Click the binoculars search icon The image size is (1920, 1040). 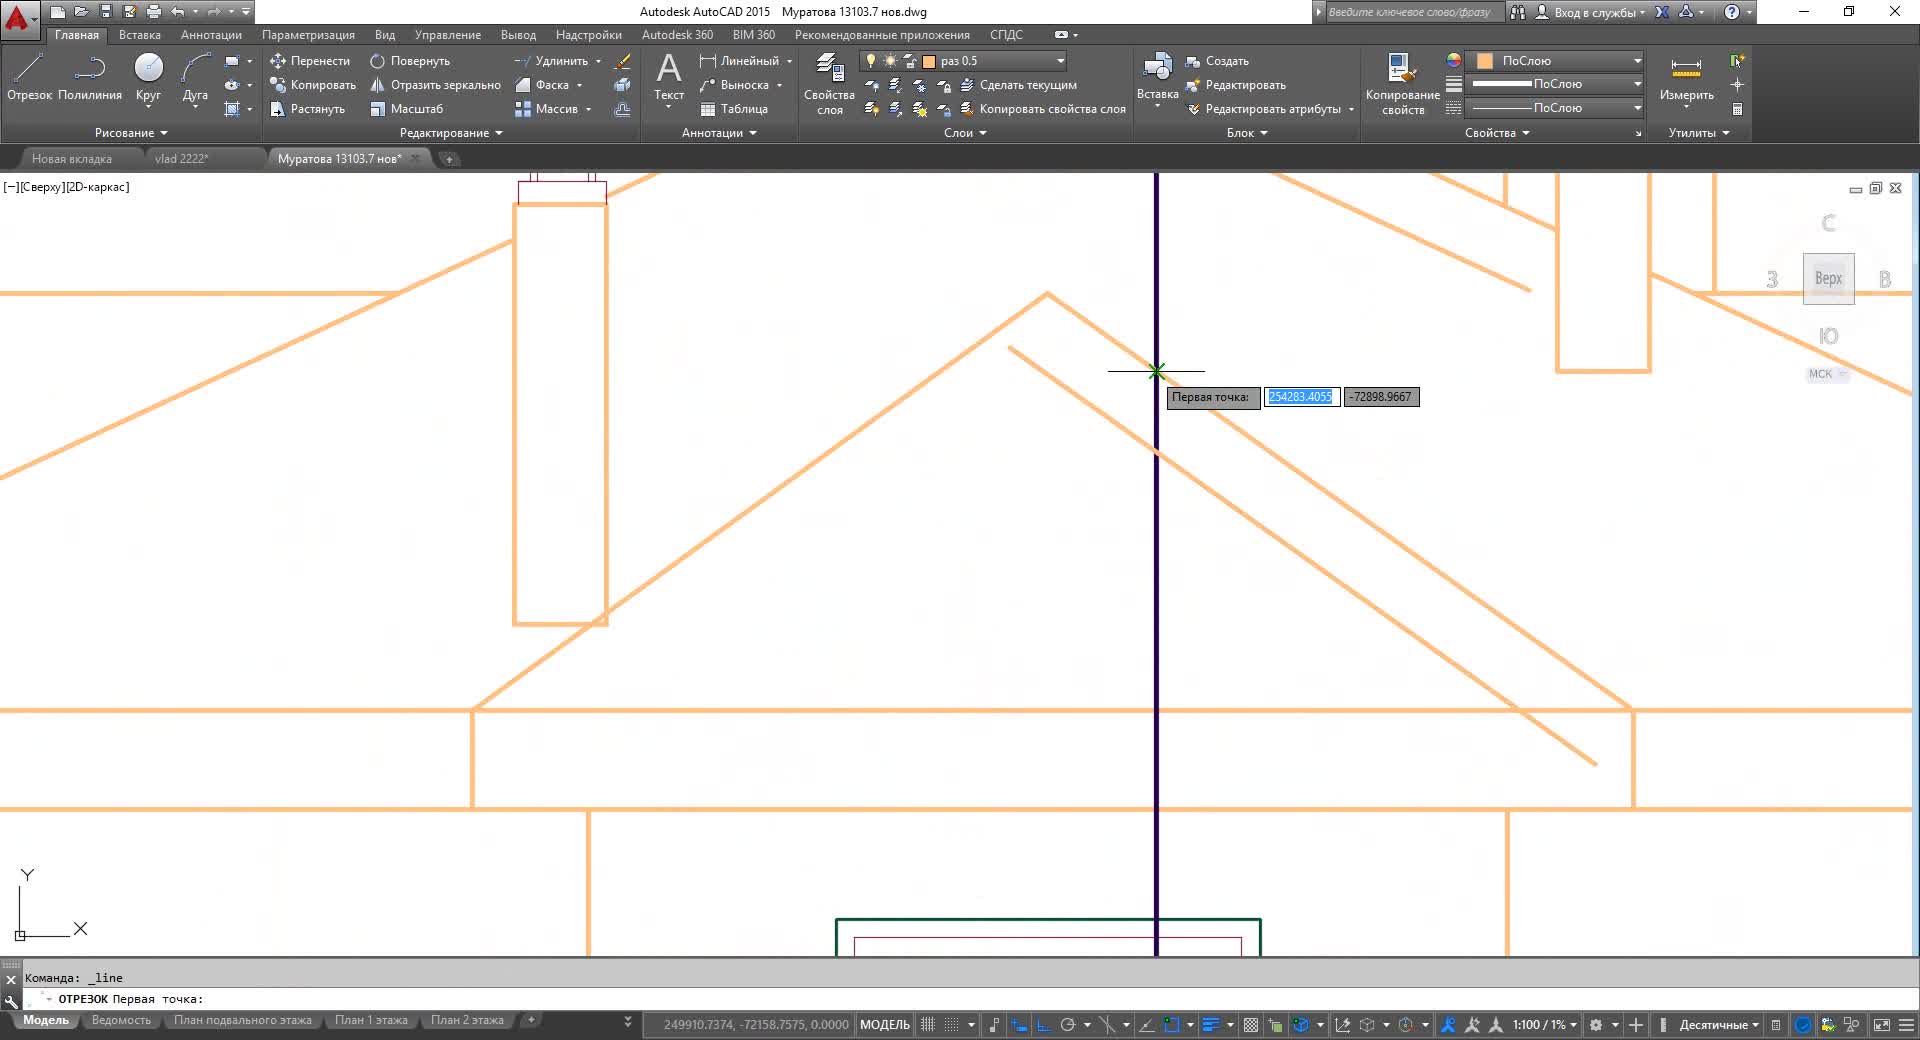1518,12
